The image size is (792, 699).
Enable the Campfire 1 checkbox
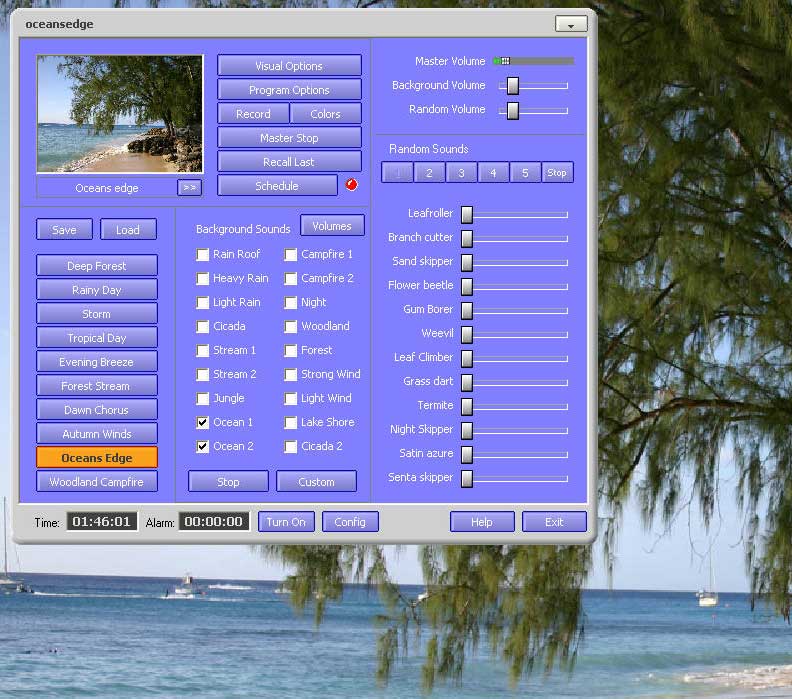click(x=290, y=255)
